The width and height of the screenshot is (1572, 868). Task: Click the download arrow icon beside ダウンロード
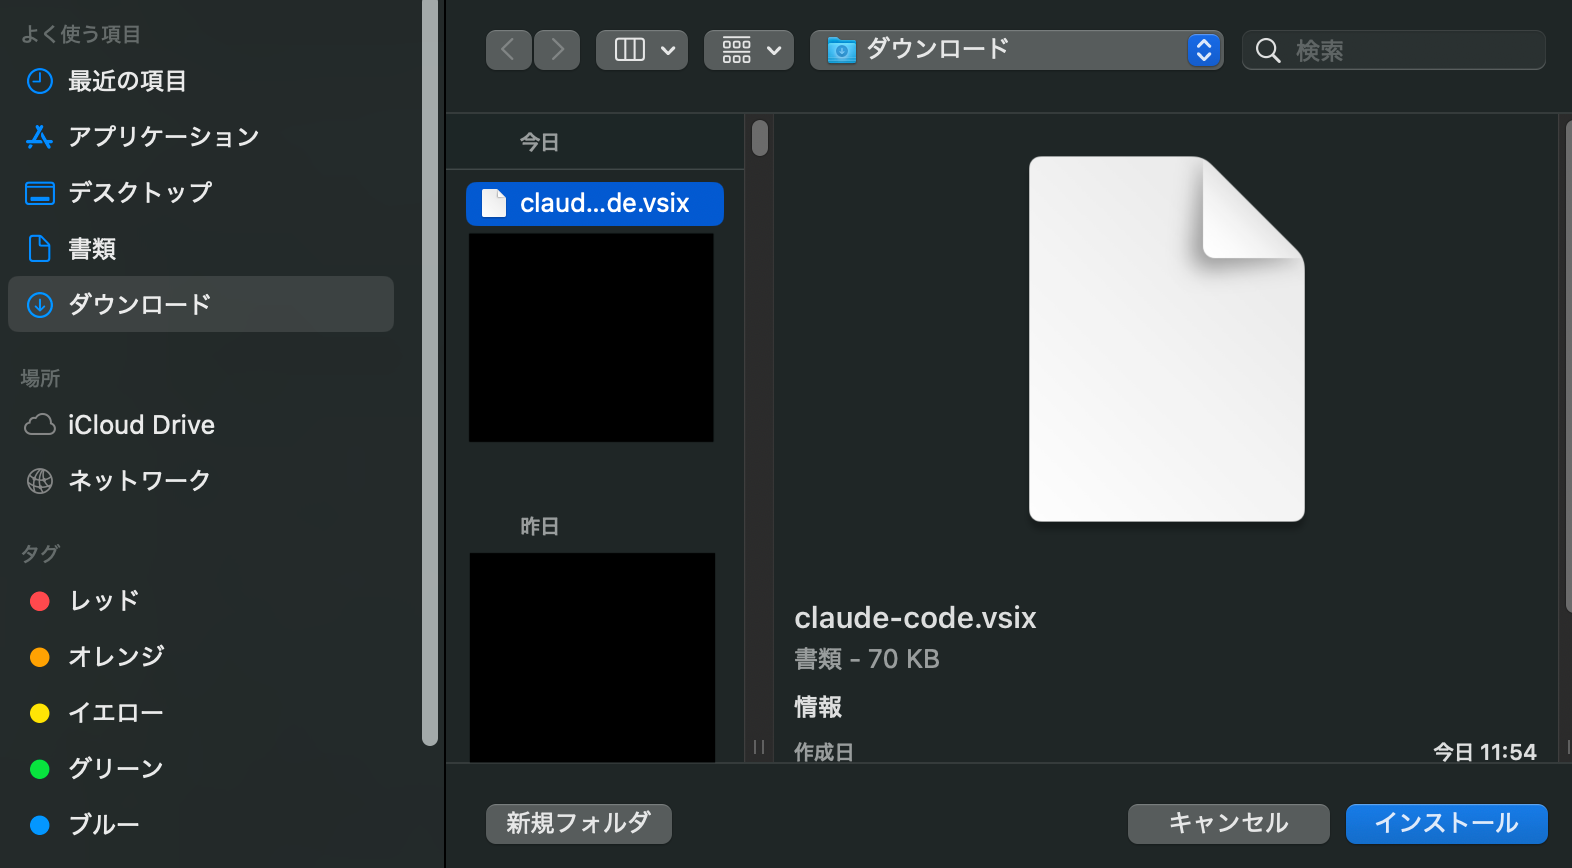click(39, 305)
